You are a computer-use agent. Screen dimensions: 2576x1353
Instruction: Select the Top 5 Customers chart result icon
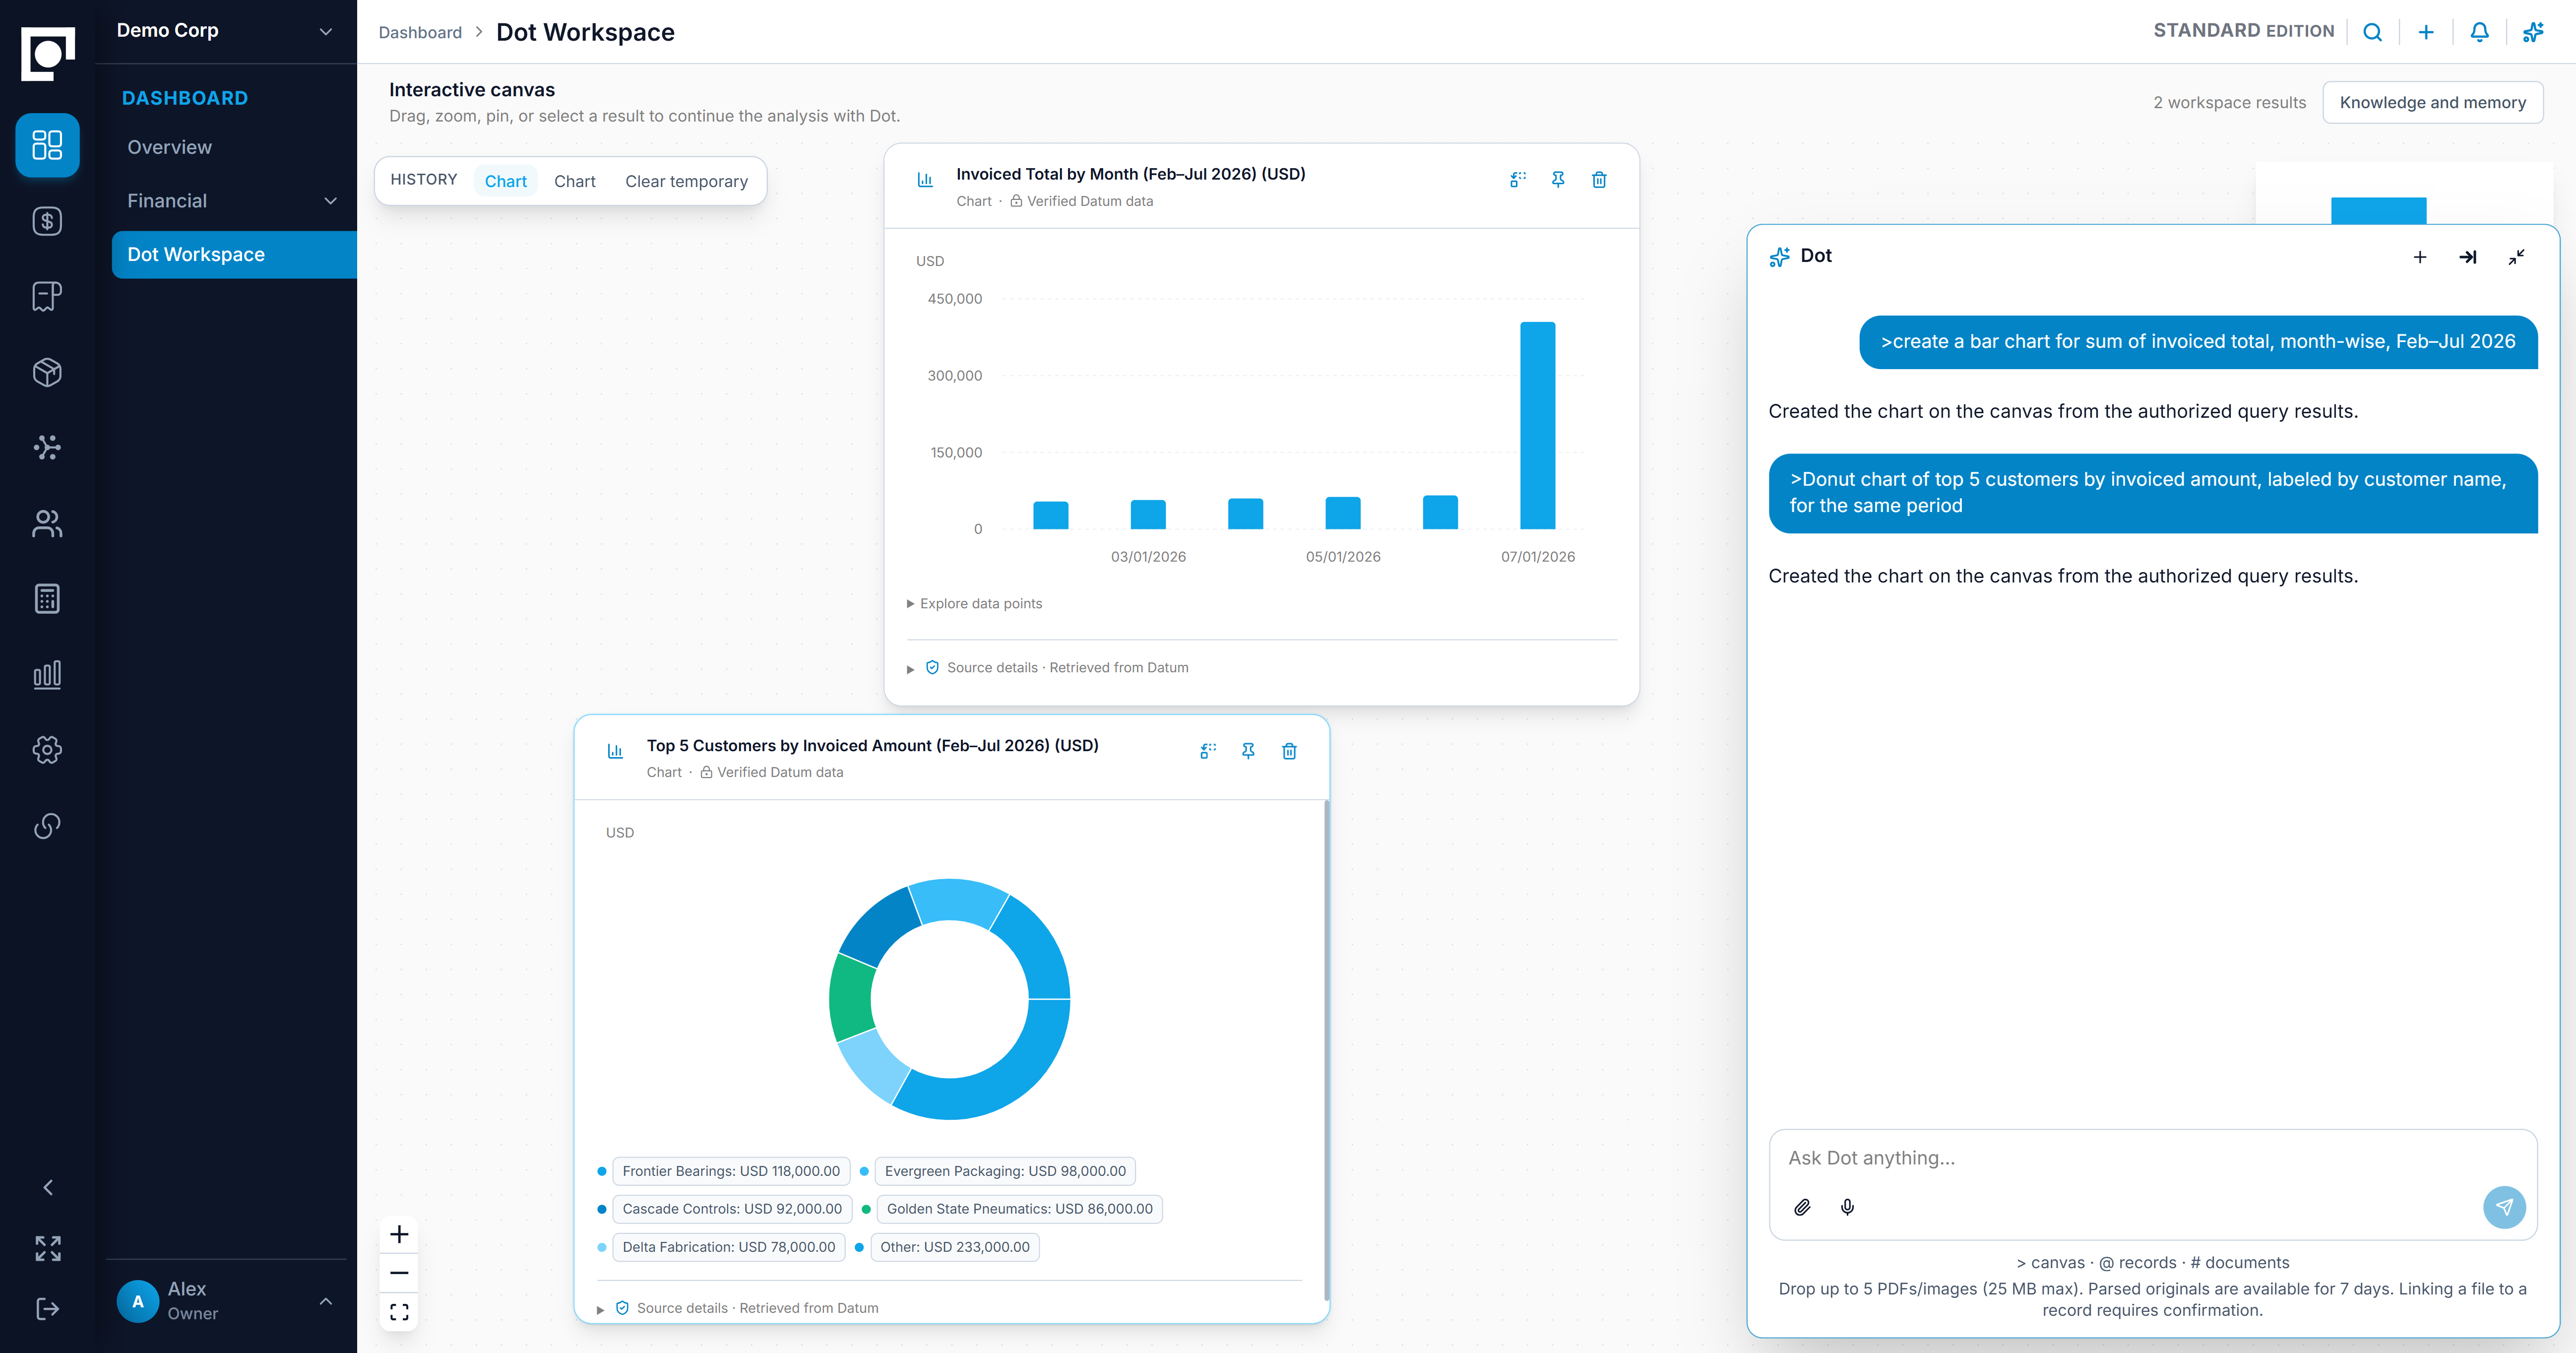pyautogui.click(x=1208, y=751)
